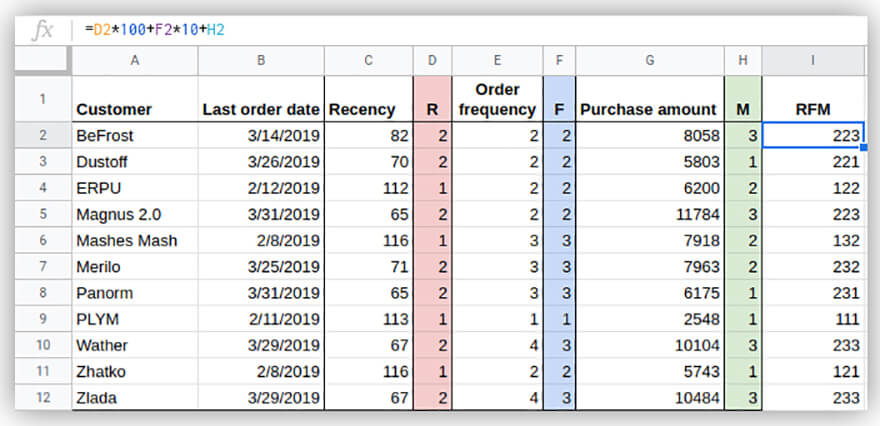Select row 1 header
The height and width of the screenshot is (426, 880).
coord(43,99)
